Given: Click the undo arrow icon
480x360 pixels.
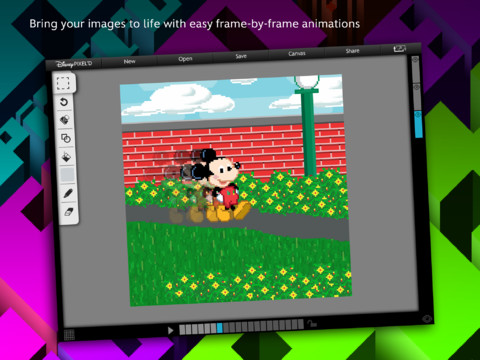Looking at the screenshot, I should [x=64, y=102].
